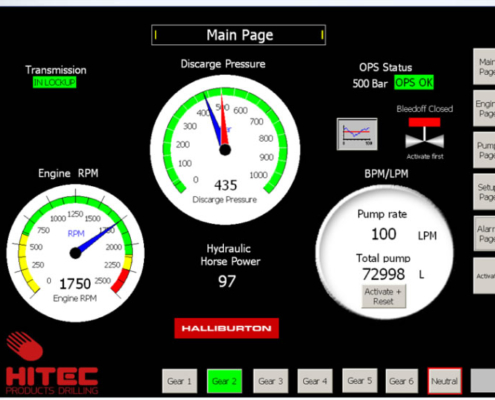Shift to Gear 4
Image resolution: width=495 pixels, height=400 pixels.
315,381
